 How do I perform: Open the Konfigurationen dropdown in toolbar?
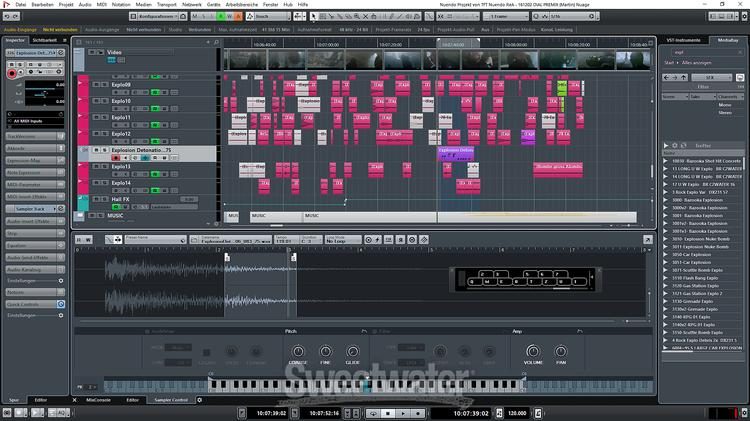(x=158, y=16)
